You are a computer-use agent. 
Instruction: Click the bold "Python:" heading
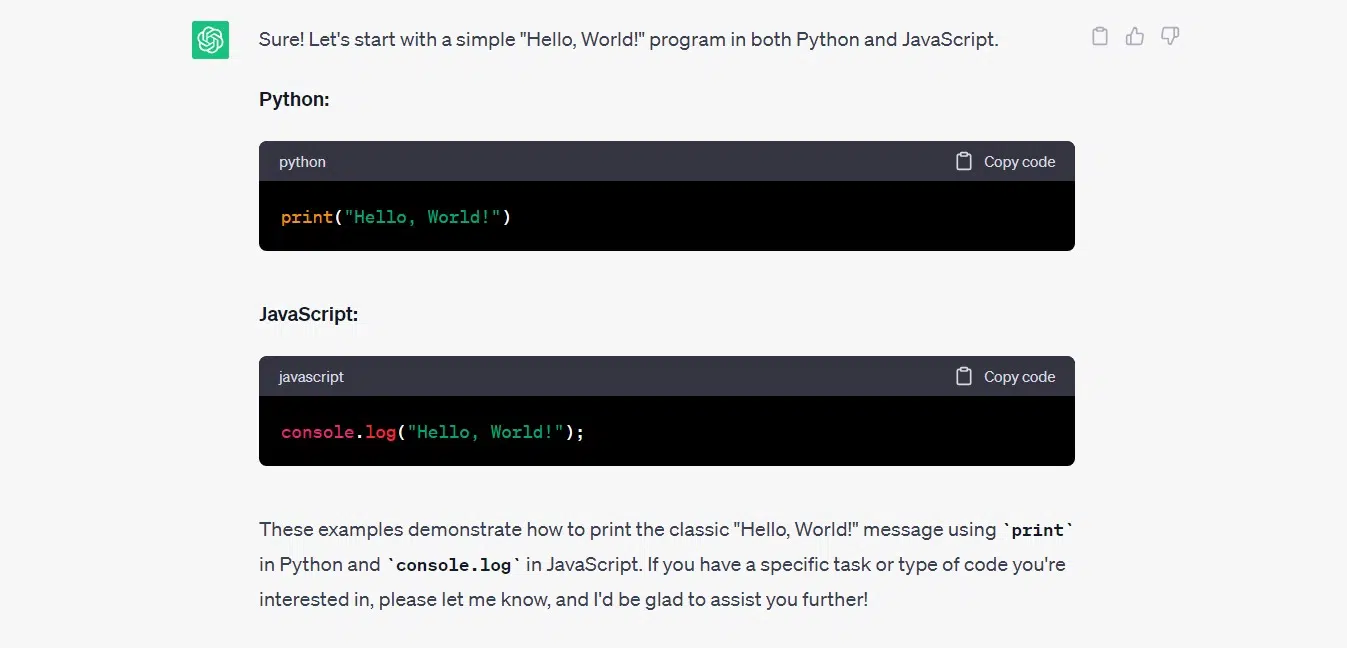point(294,99)
